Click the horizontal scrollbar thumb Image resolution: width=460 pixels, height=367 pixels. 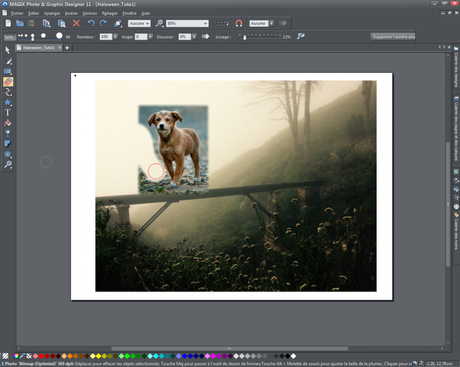(230, 348)
